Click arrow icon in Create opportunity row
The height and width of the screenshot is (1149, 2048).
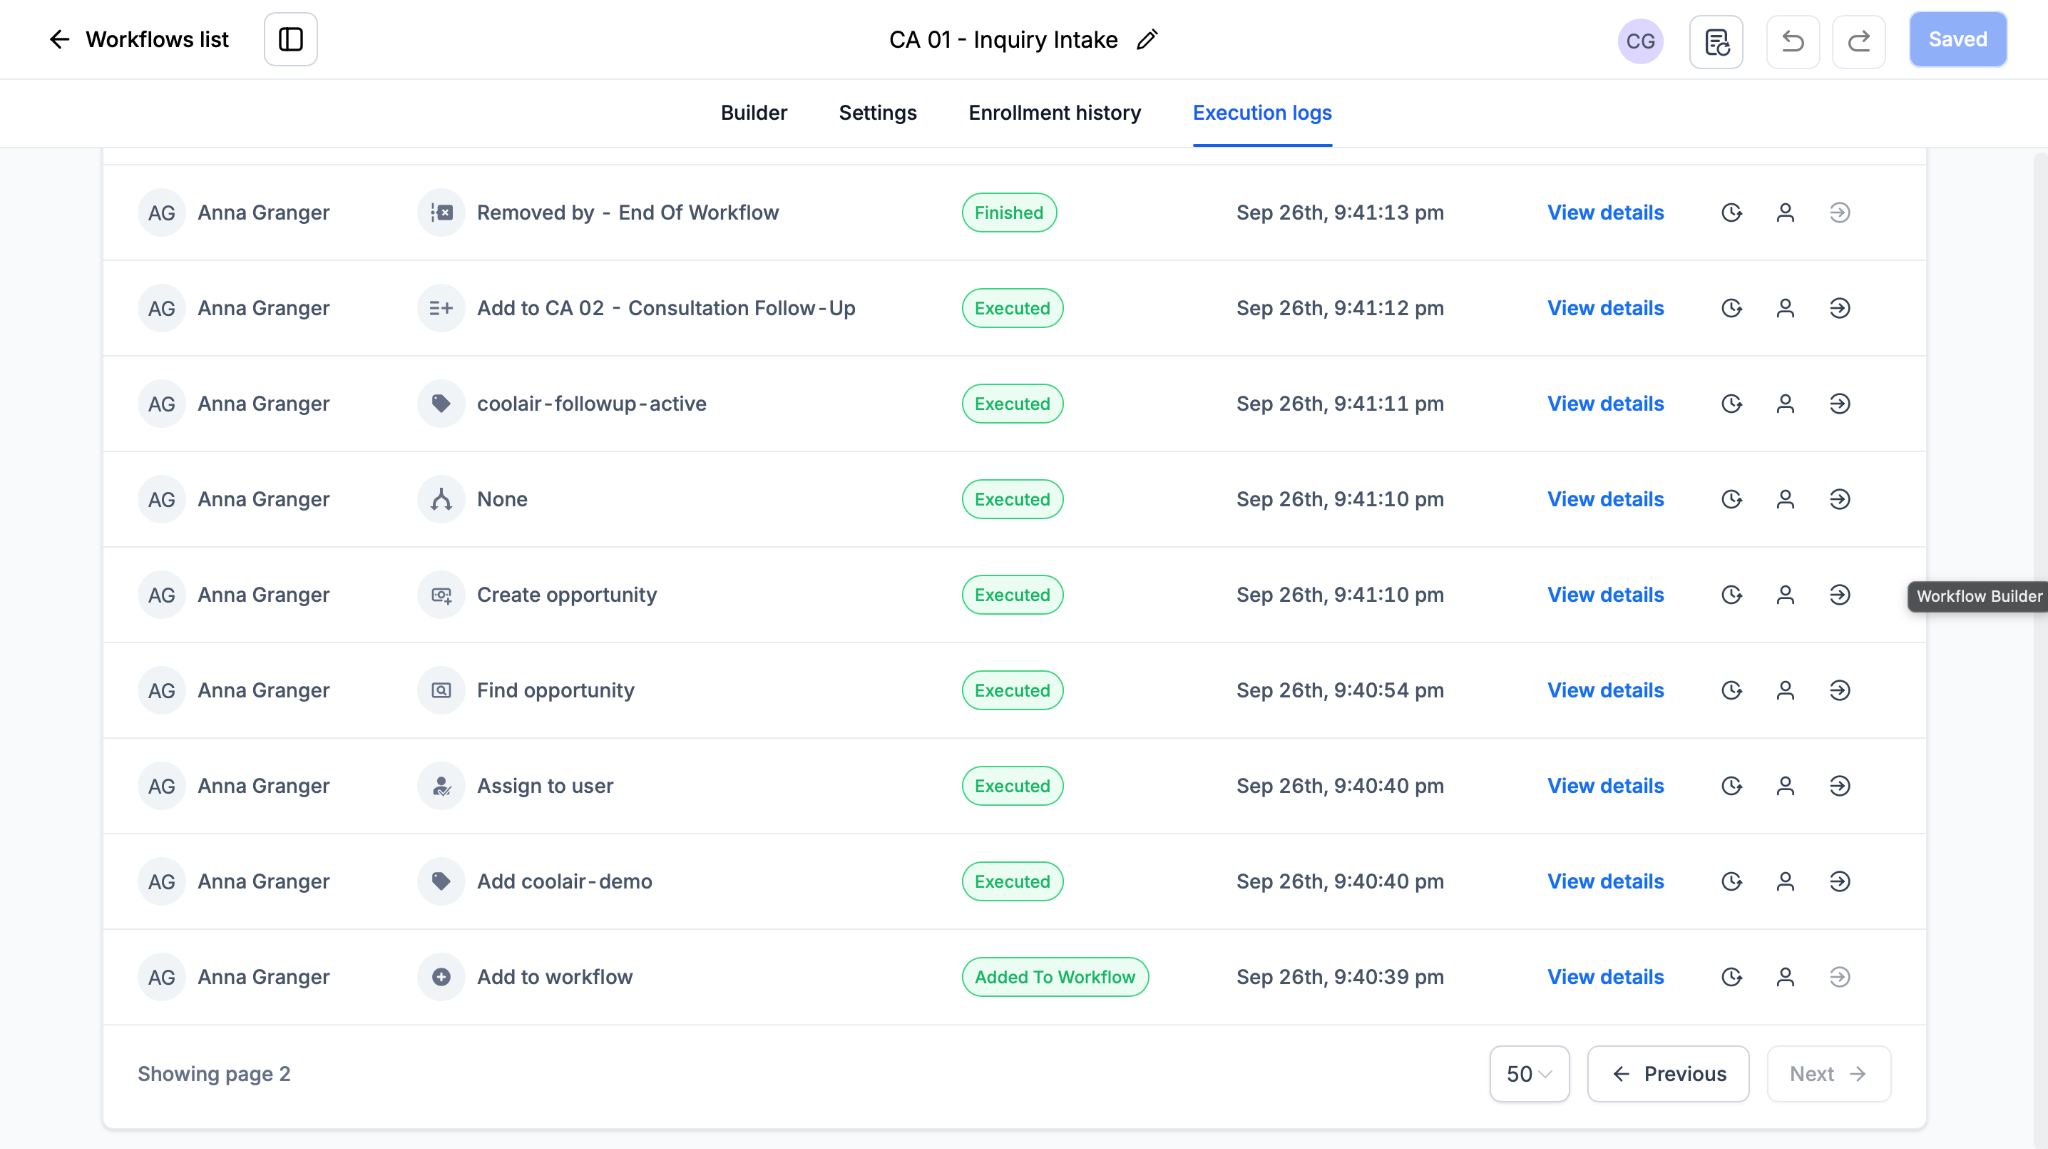[x=1840, y=595]
